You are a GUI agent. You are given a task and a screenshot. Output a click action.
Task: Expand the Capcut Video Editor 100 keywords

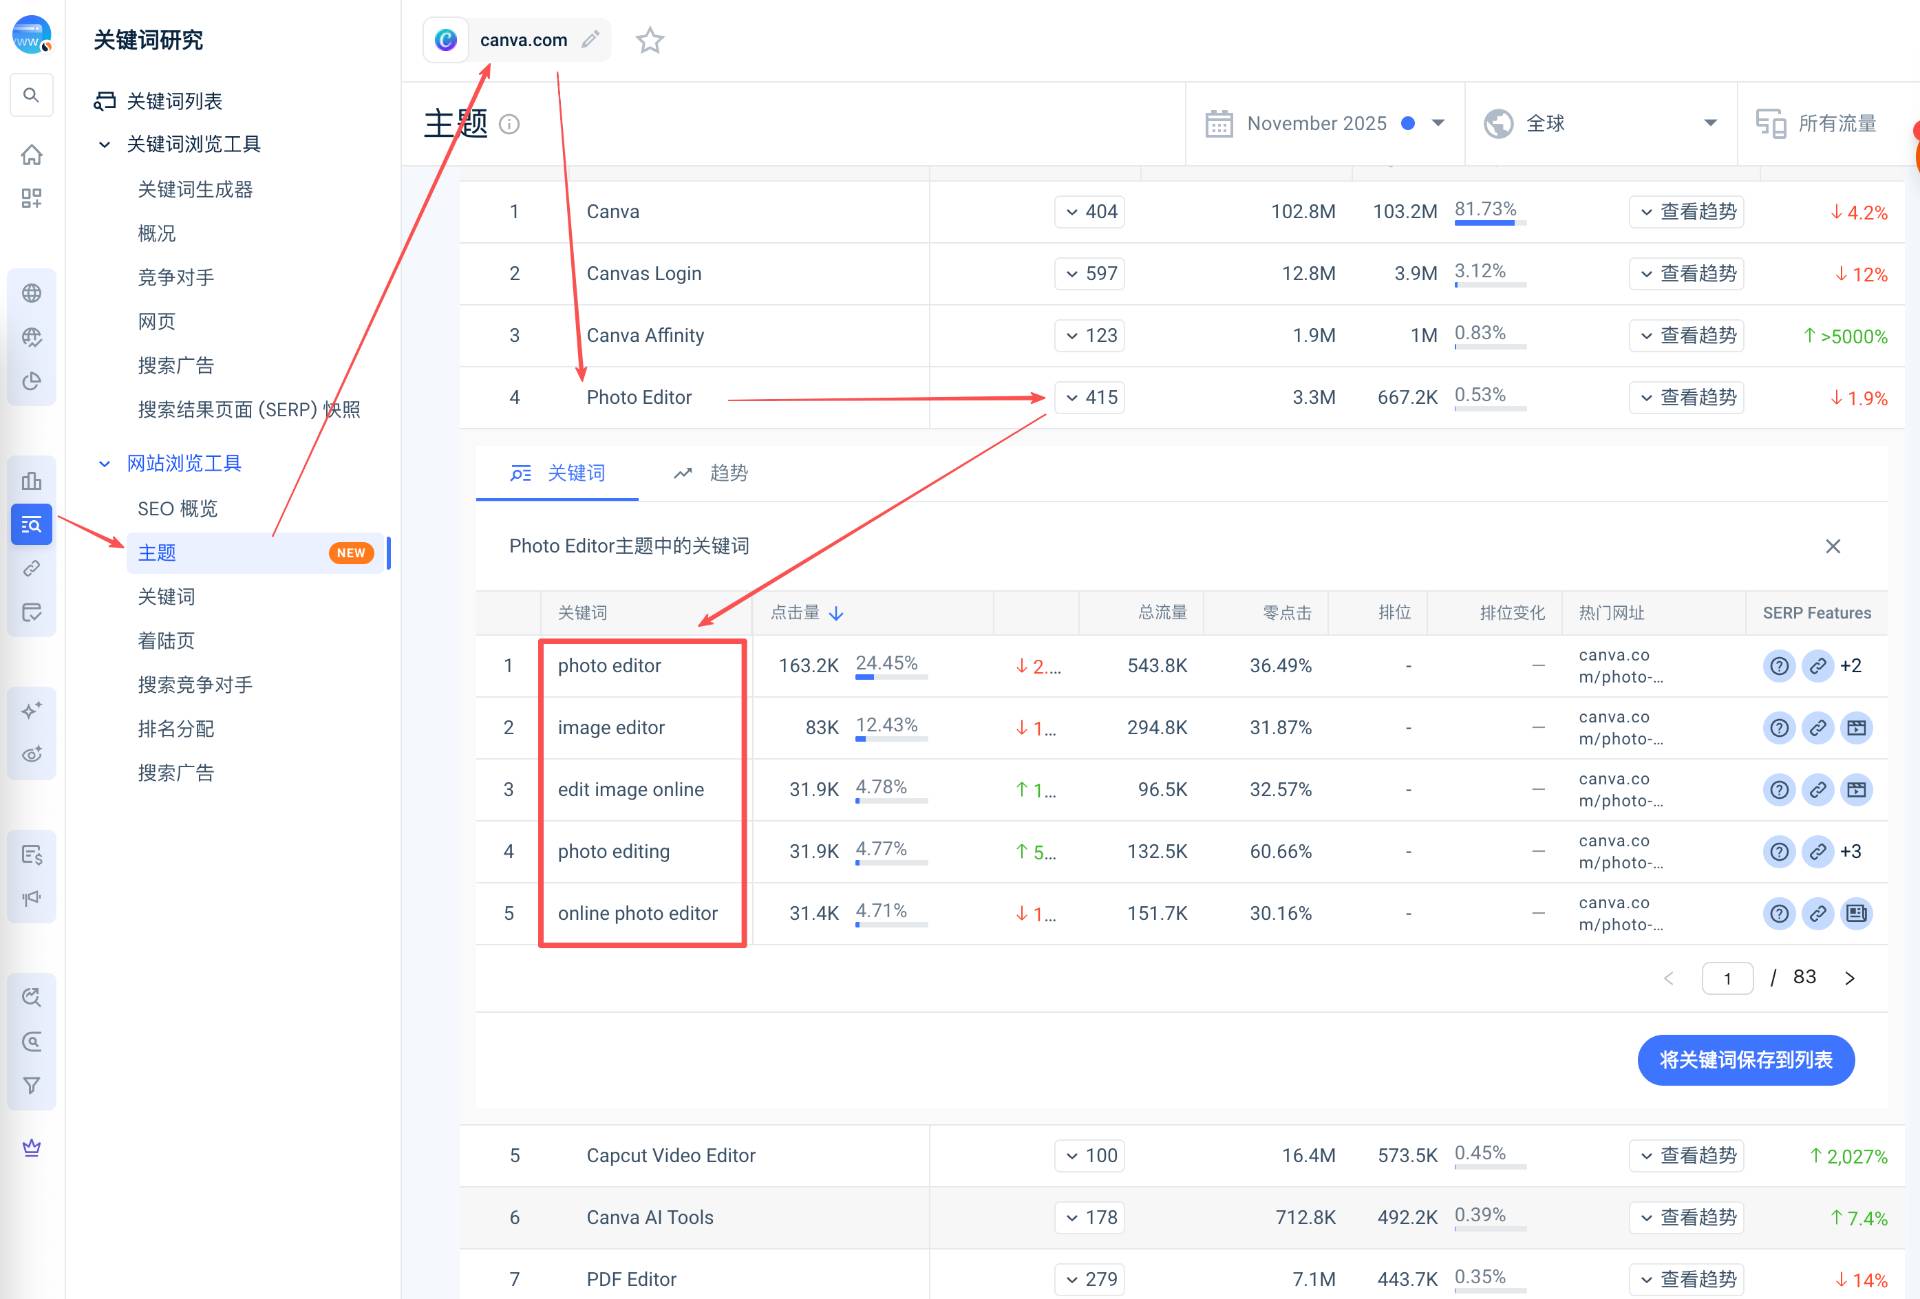[1090, 1156]
